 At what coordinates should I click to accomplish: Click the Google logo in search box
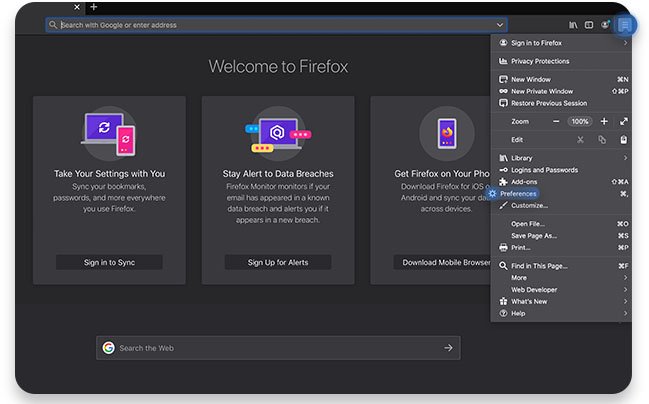(x=108, y=348)
